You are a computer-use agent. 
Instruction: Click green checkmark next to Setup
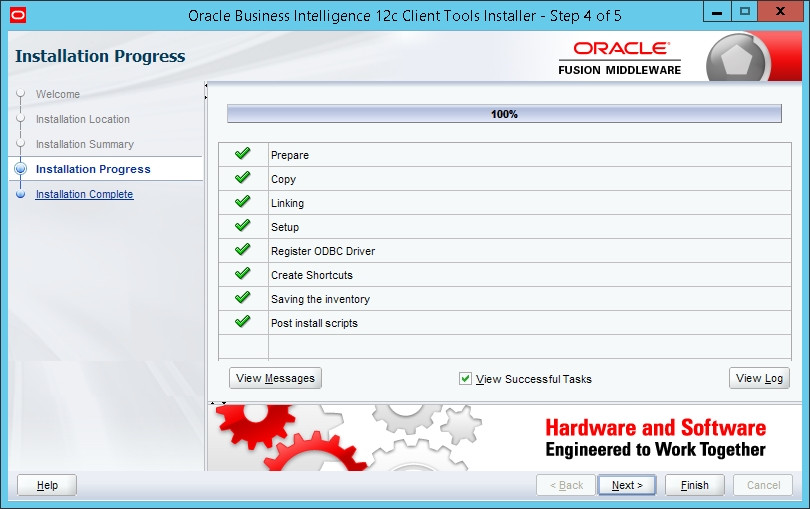click(242, 225)
